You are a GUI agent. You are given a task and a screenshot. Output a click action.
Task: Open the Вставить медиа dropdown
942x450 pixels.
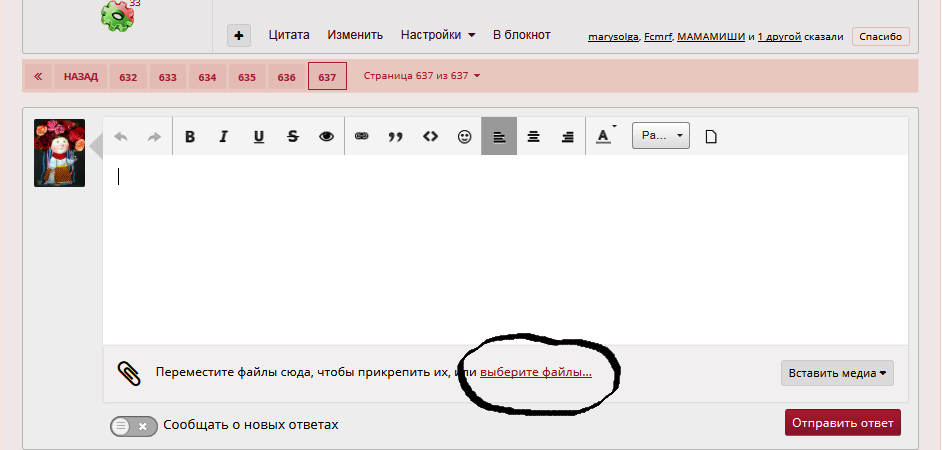point(837,373)
